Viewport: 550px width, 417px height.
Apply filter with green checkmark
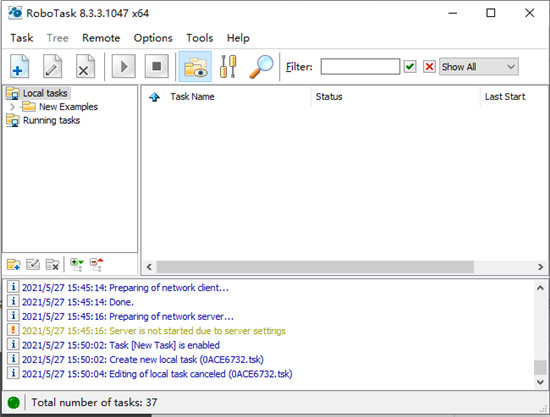tap(410, 67)
